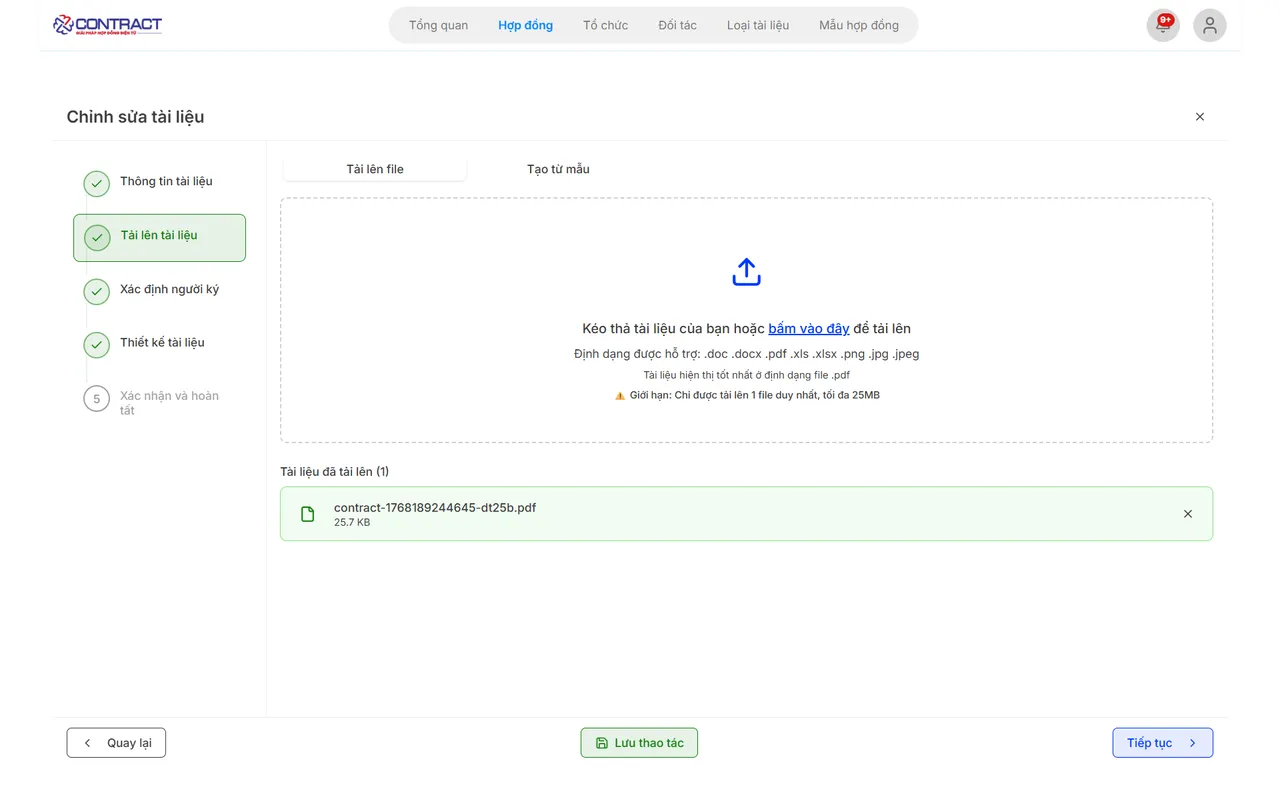Jump to step 5 Xác nhận và hoàn tất
This screenshot has width=1280, height=801.
168,402
